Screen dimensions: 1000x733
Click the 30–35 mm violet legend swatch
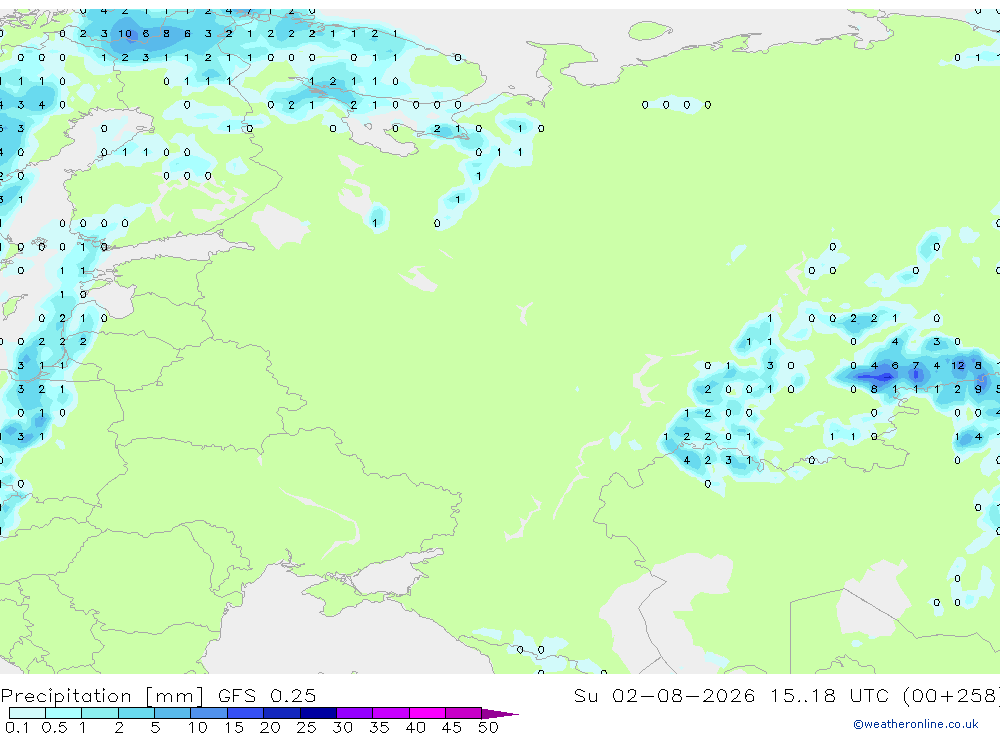(x=355, y=713)
